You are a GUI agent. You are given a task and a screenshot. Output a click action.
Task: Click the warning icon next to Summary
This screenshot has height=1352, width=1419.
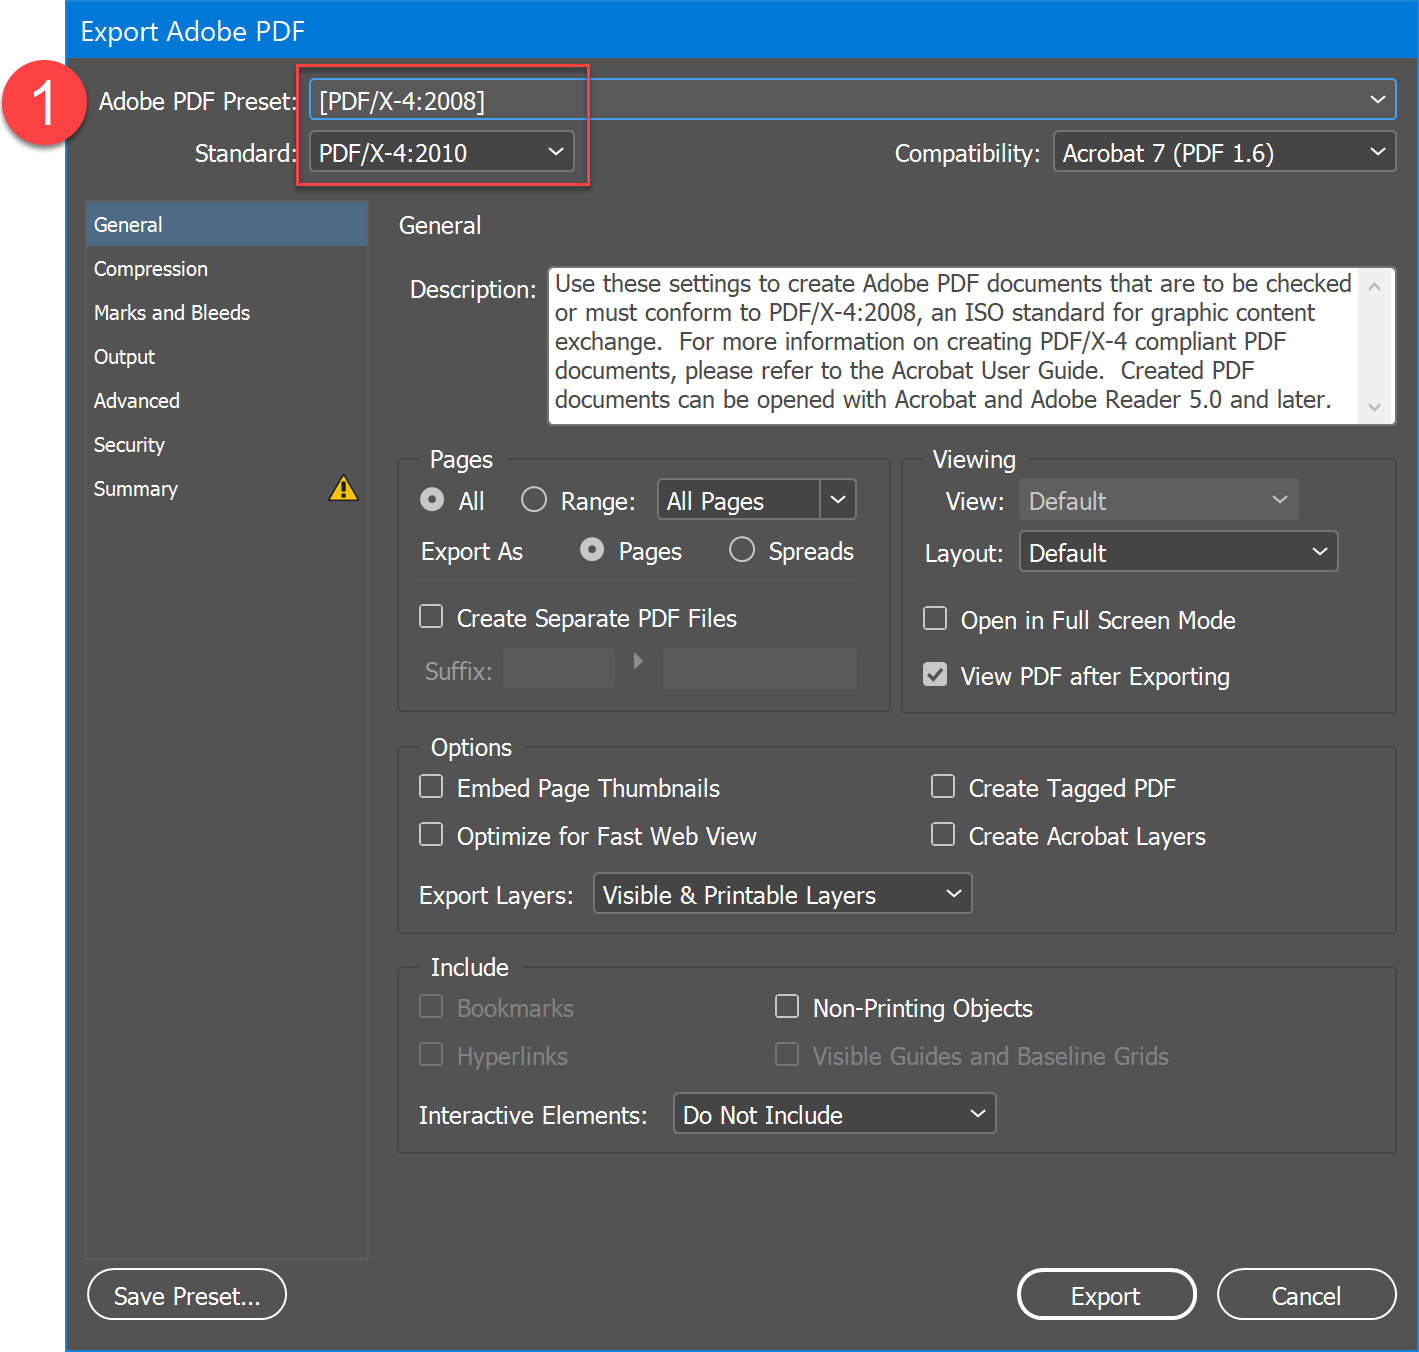click(x=343, y=488)
